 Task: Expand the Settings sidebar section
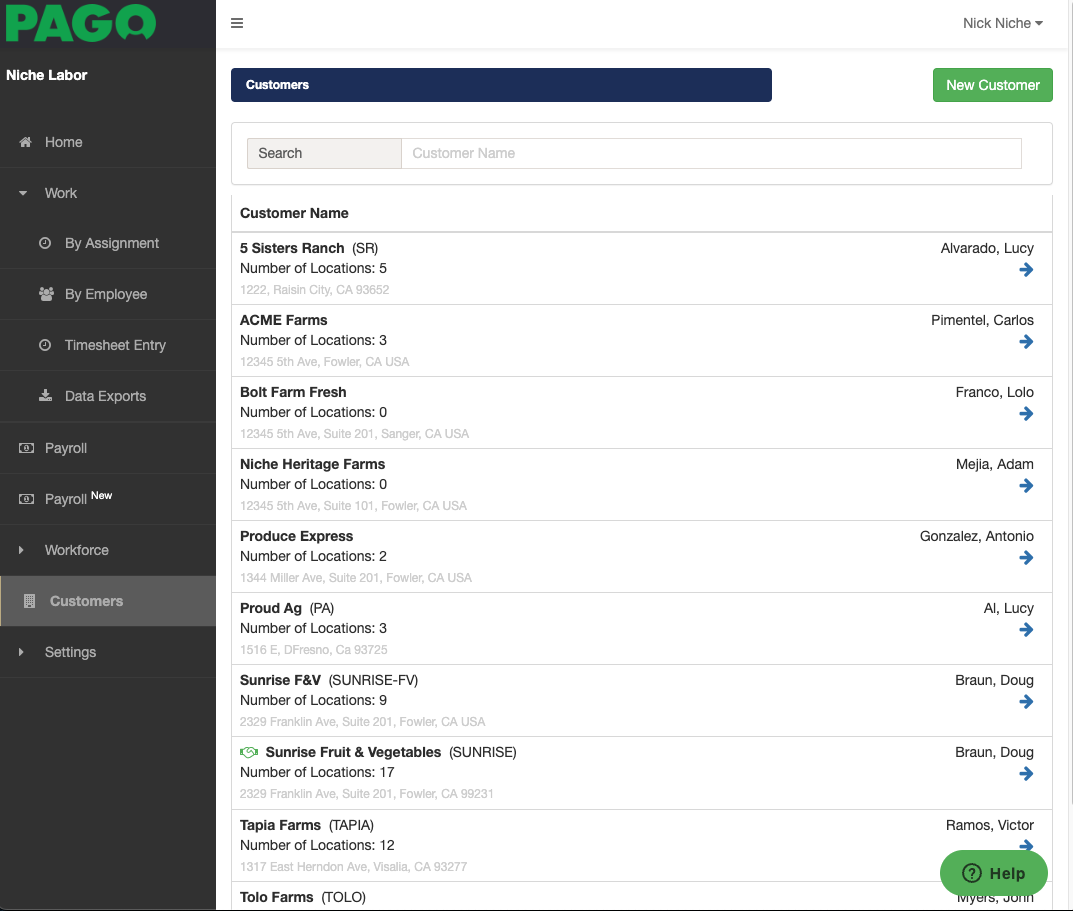(x=70, y=652)
